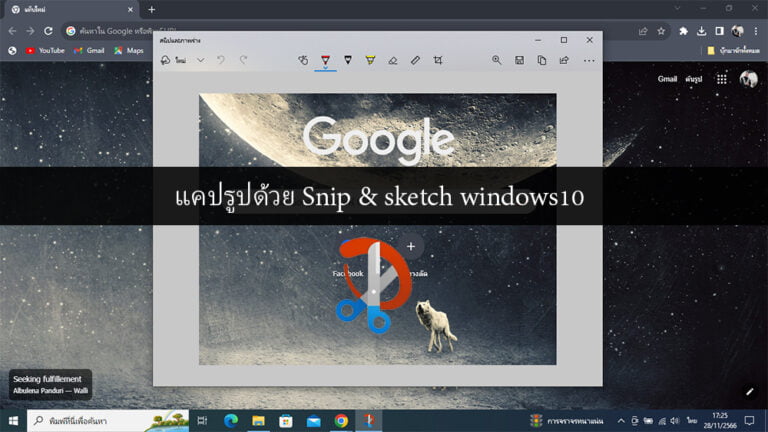Select the red Ballpoint pen tool
The width and height of the screenshot is (768, 432).
(x=325, y=60)
